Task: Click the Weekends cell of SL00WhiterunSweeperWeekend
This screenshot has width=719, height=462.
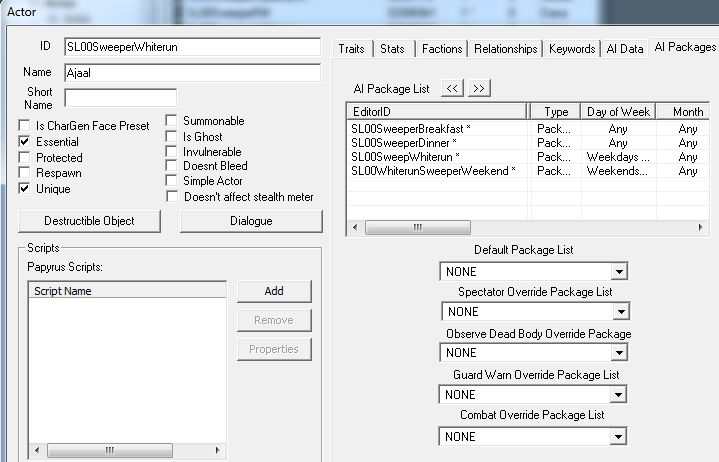Action: [x=617, y=171]
